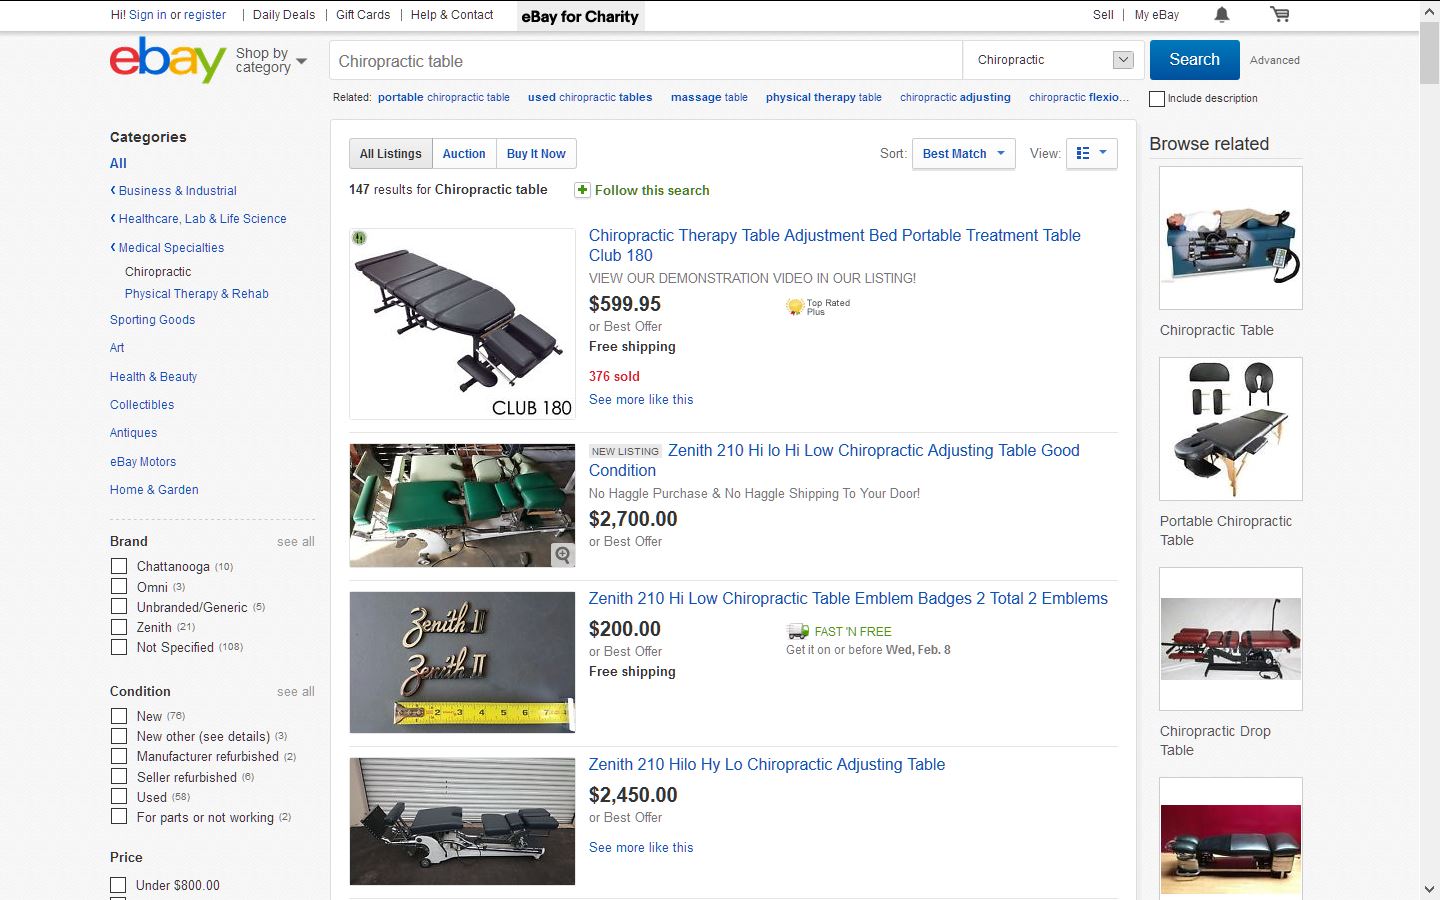The width and height of the screenshot is (1440, 900).
Task: Check the Manufacturer refurbished checkbox
Action: click(119, 756)
